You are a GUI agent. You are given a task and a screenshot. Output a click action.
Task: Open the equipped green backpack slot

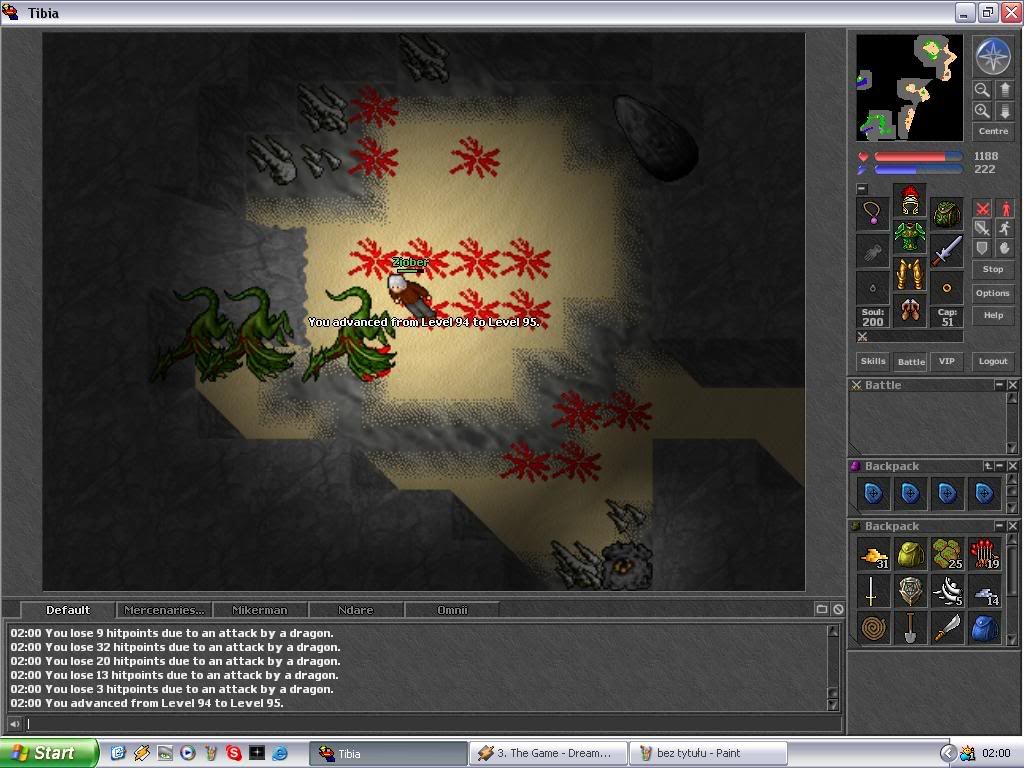[946, 214]
